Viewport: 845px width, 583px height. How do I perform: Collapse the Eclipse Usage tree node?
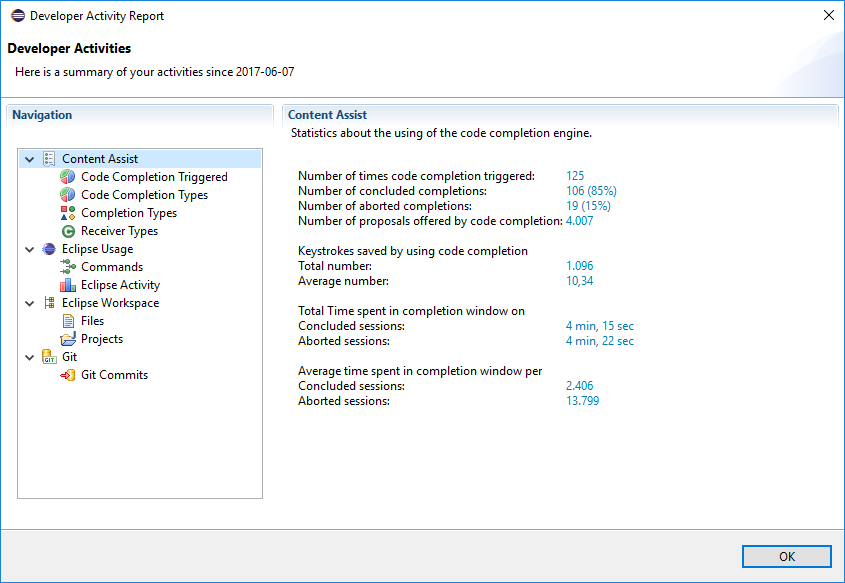point(30,249)
